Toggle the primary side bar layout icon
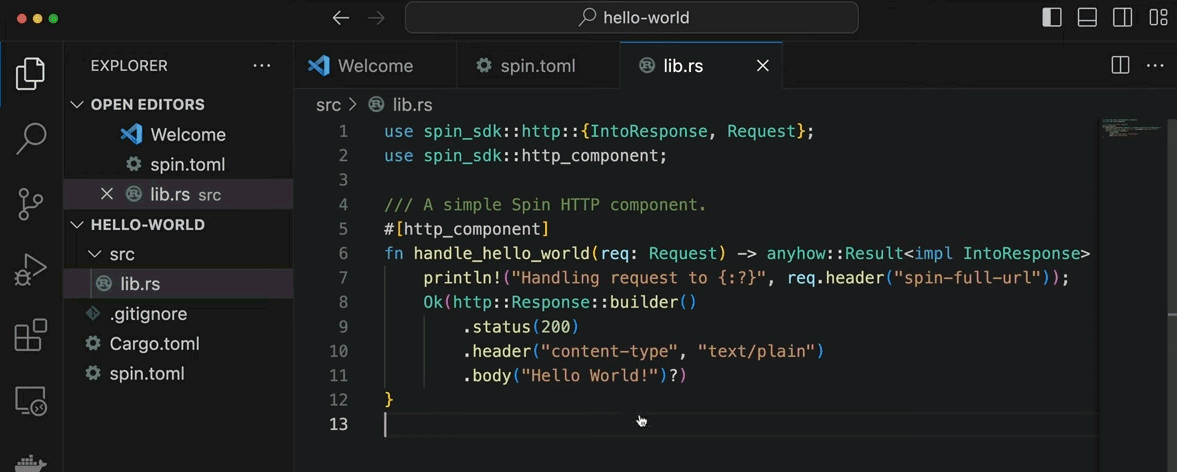 1052,18
